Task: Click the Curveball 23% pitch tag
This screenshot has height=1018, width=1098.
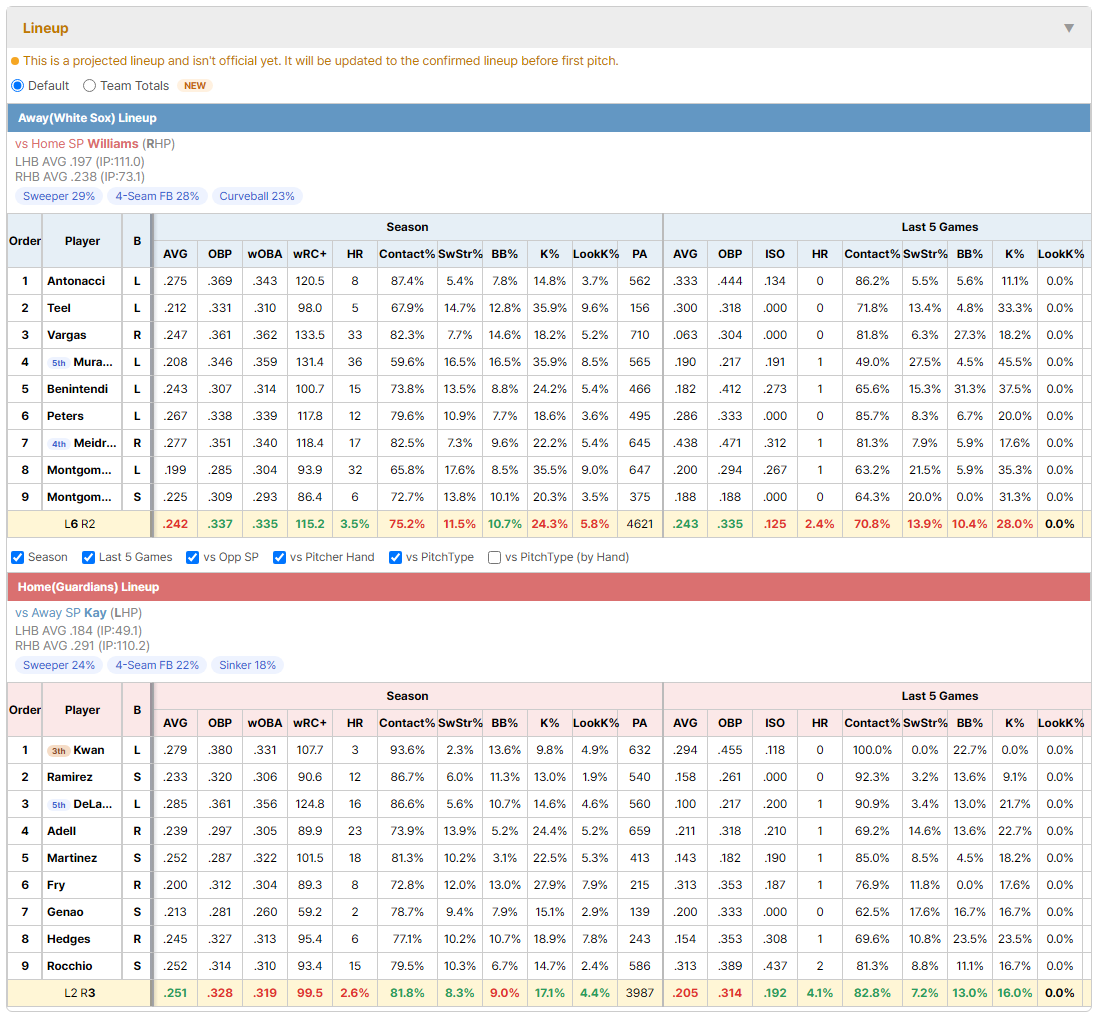Action: (x=257, y=196)
